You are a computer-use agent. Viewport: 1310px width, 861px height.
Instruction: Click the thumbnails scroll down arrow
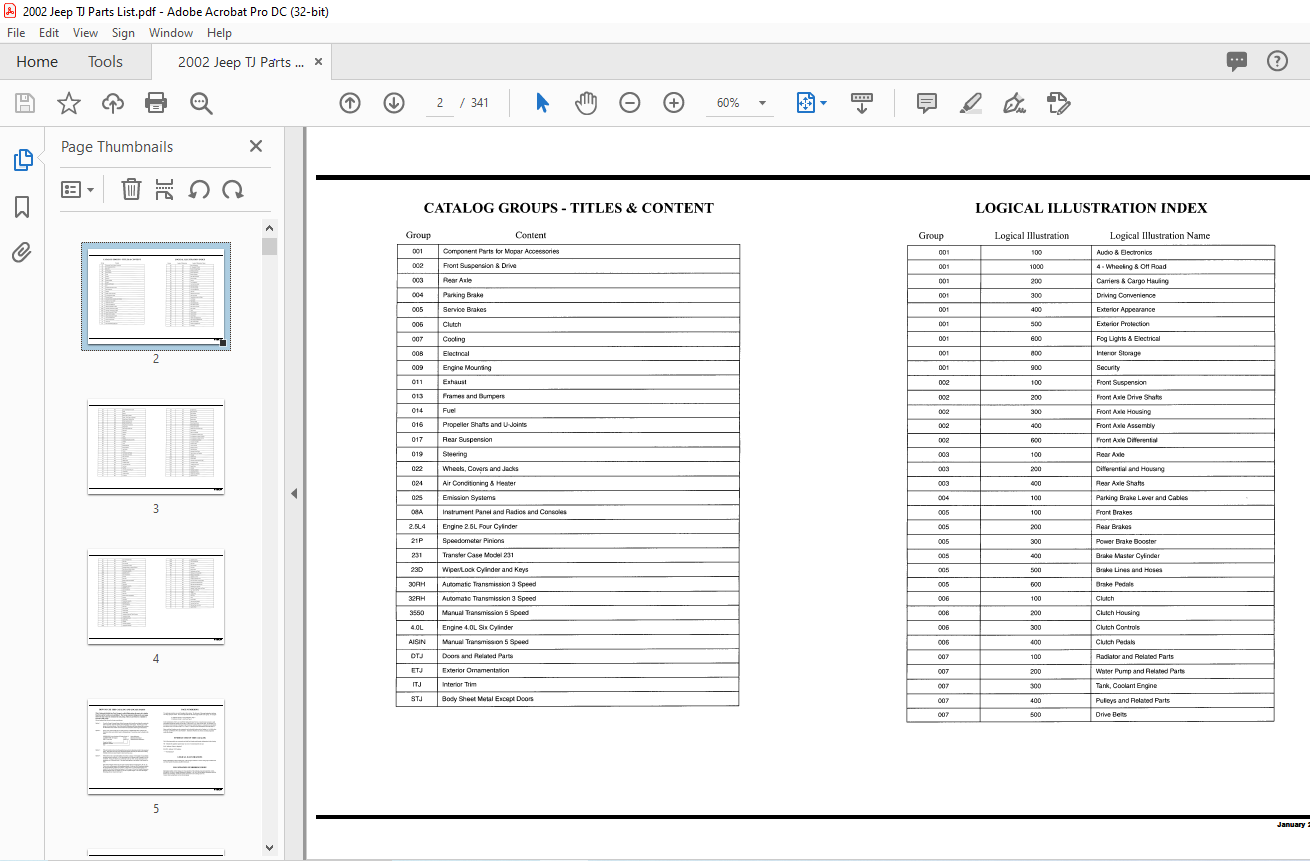tap(269, 848)
